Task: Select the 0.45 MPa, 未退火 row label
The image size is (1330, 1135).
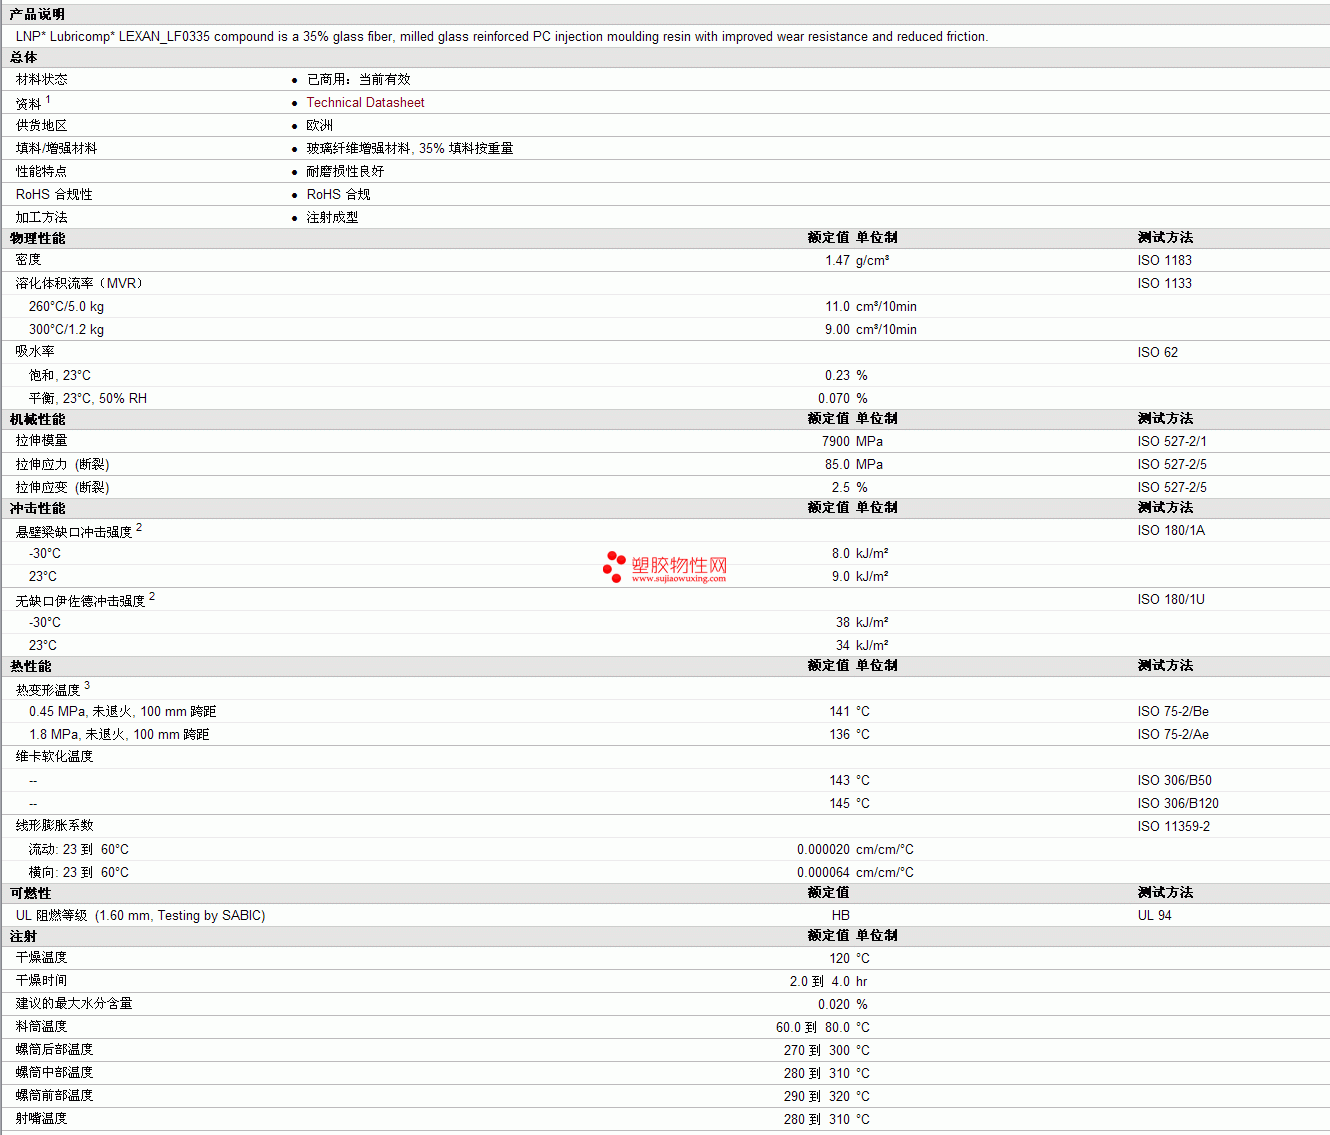Action: [x=122, y=711]
